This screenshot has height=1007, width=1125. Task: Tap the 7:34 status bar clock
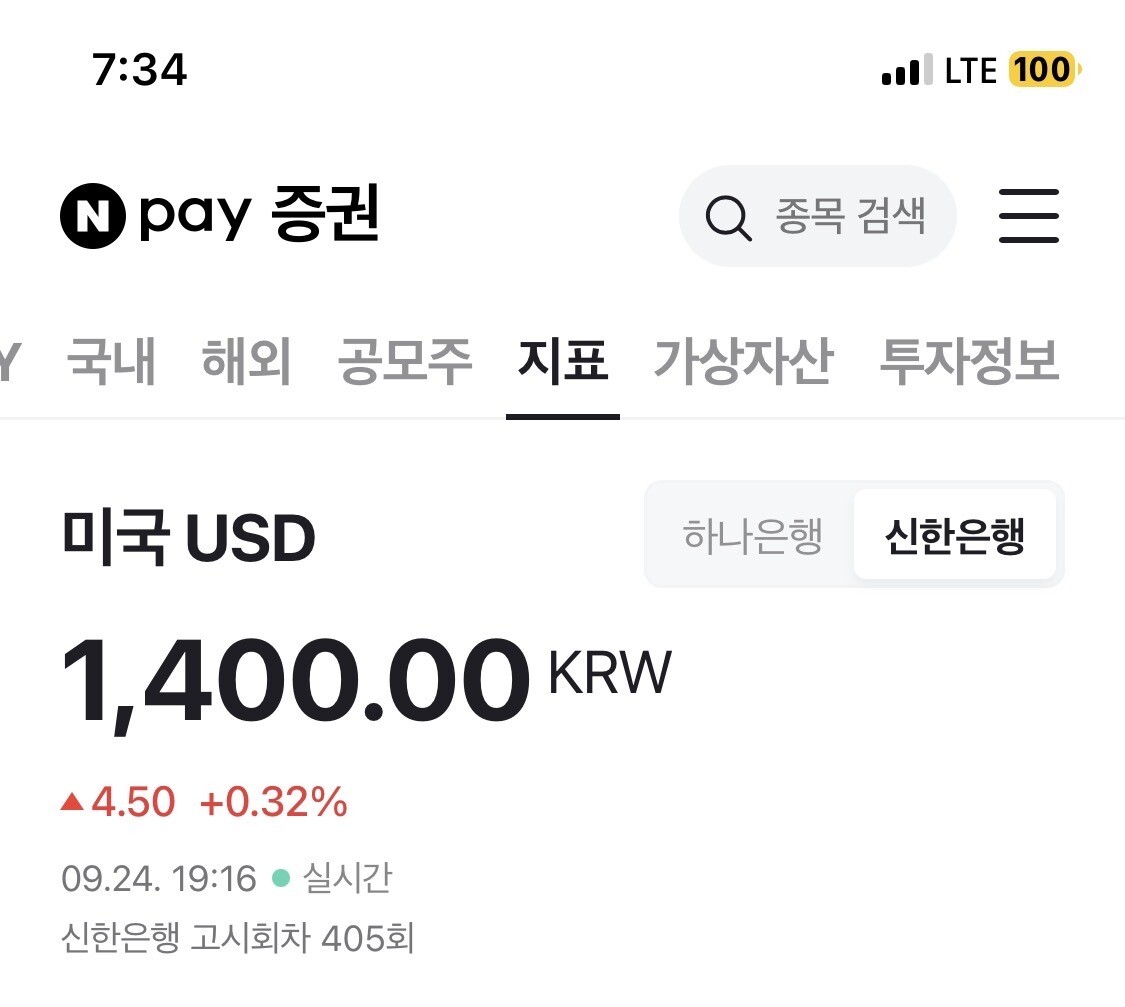click(139, 70)
